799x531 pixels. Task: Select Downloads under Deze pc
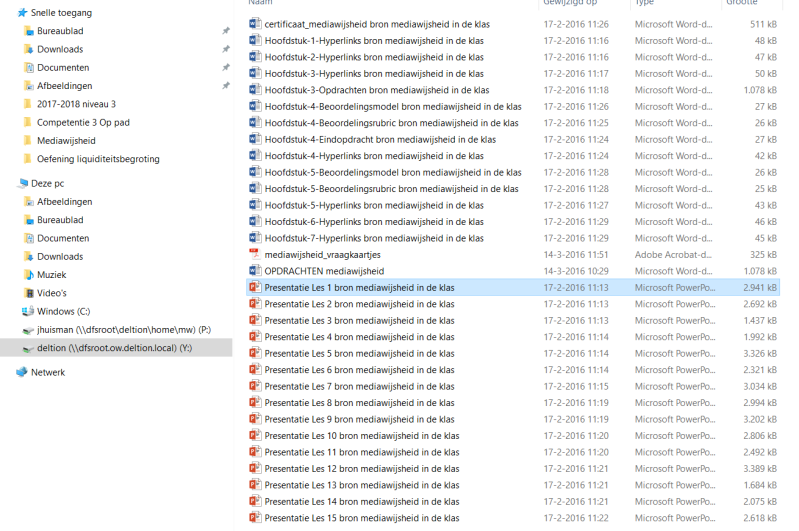pyautogui.click(x=60, y=257)
